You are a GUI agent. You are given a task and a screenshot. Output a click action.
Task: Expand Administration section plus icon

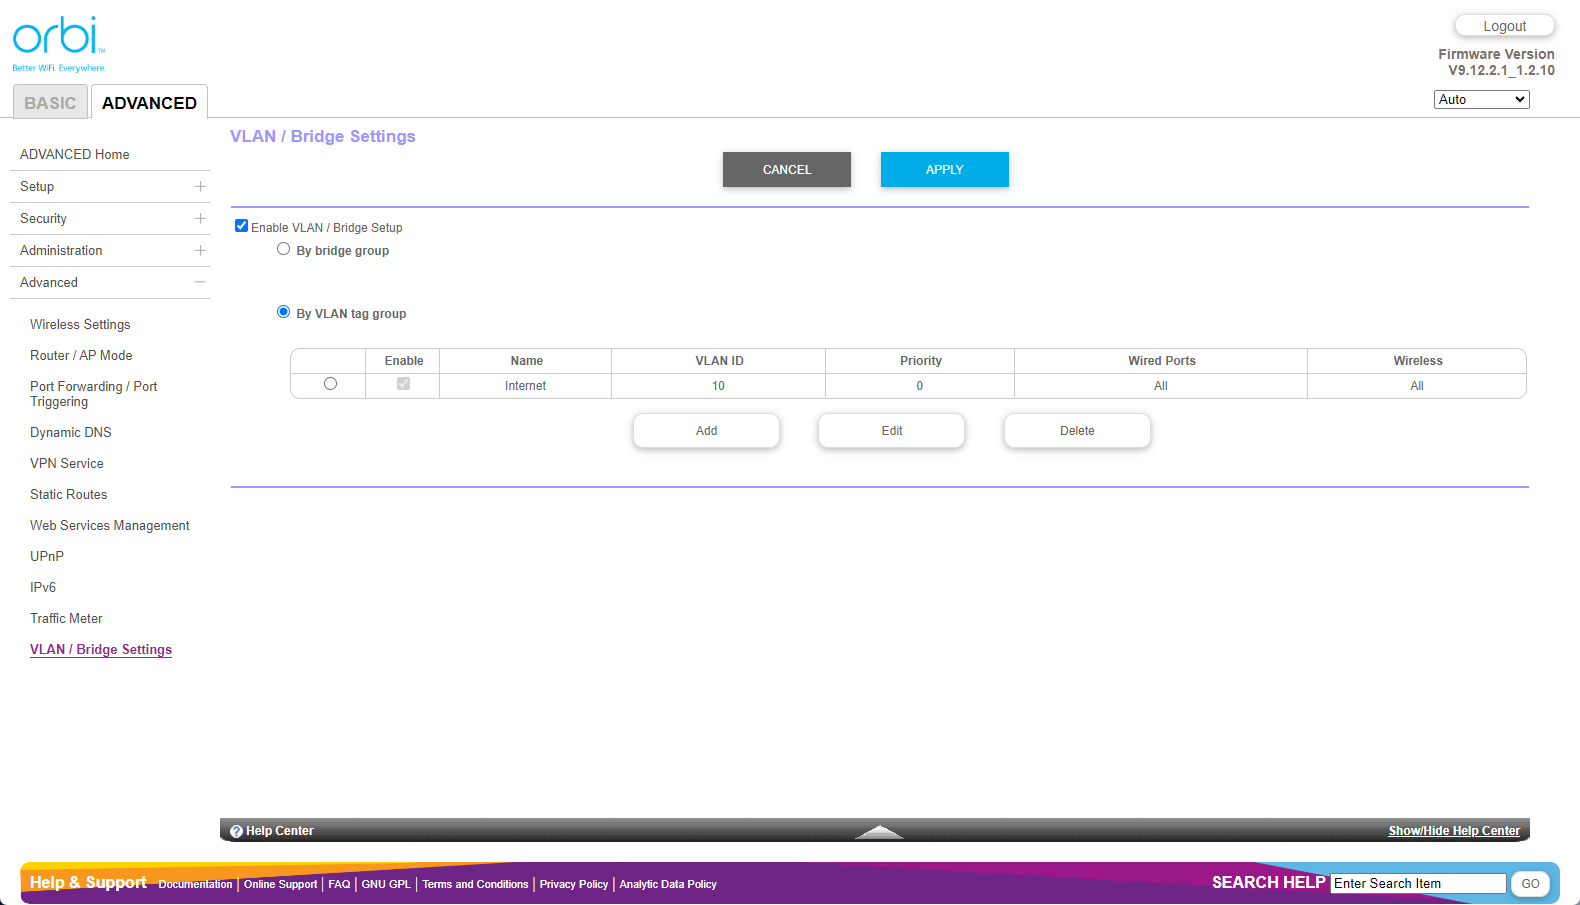pyautogui.click(x=200, y=251)
